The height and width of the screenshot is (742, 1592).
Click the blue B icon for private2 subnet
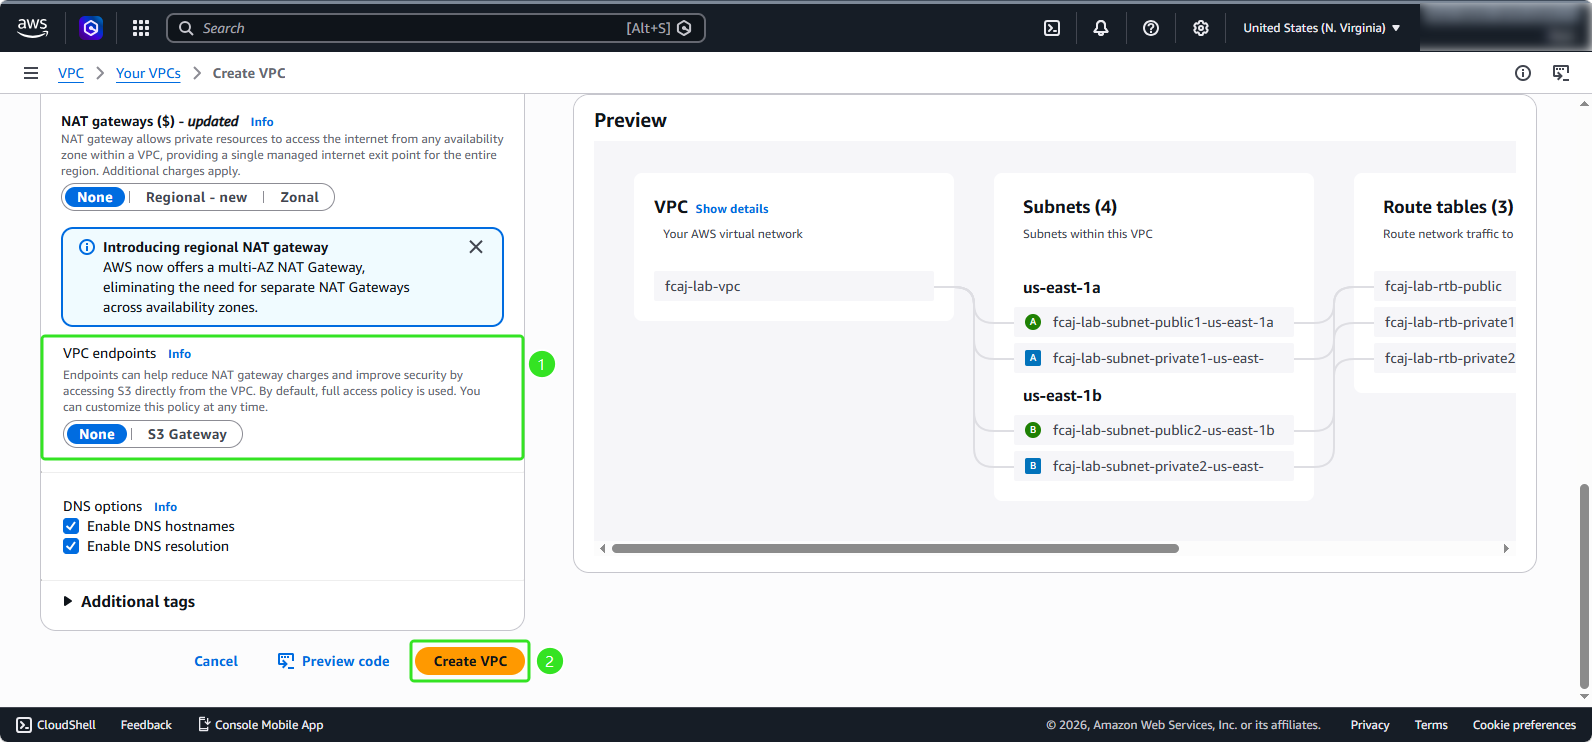tap(1033, 466)
